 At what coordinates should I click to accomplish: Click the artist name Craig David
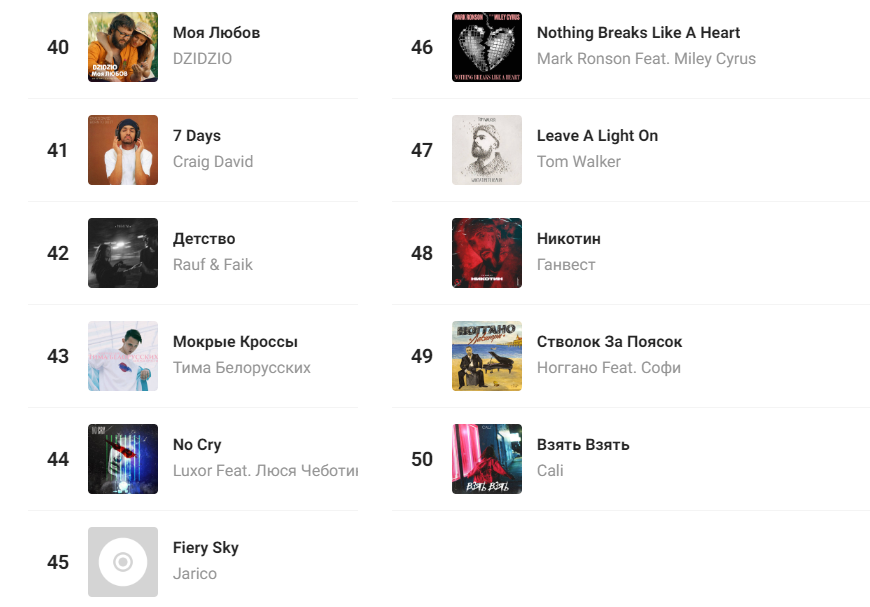click(213, 162)
